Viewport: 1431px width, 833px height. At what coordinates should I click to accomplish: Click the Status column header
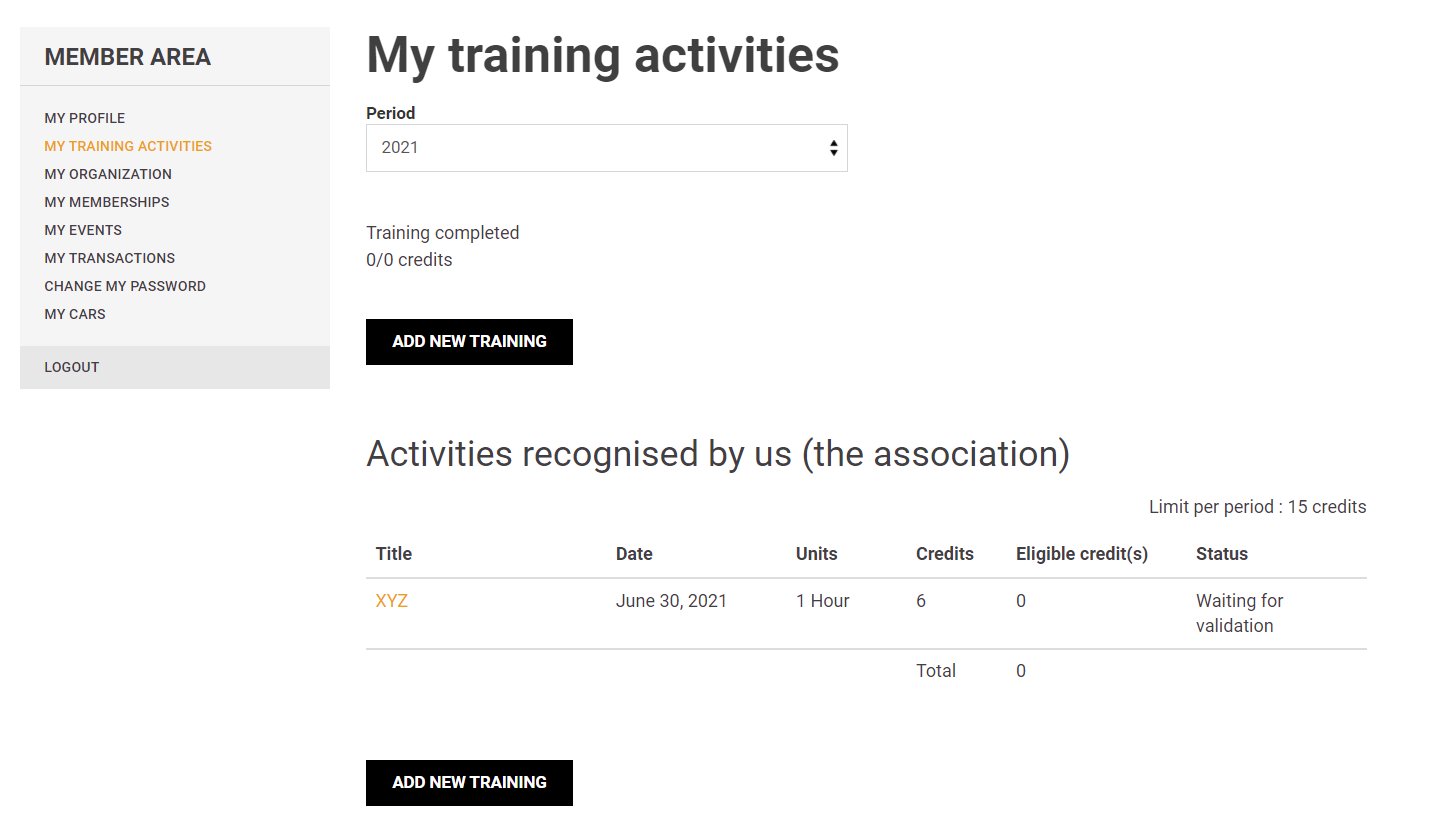[x=1222, y=554]
